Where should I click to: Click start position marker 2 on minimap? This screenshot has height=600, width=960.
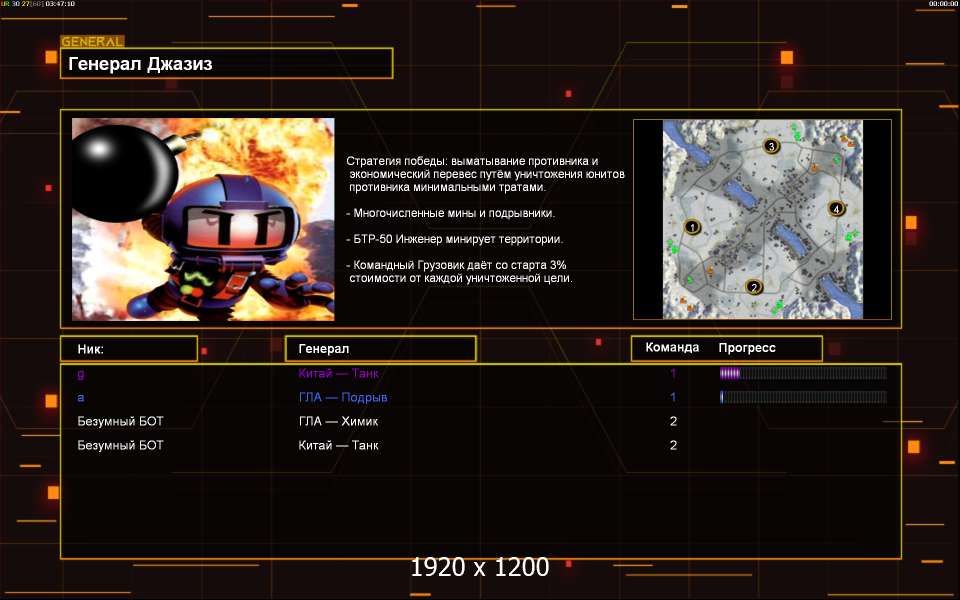tap(754, 287)
